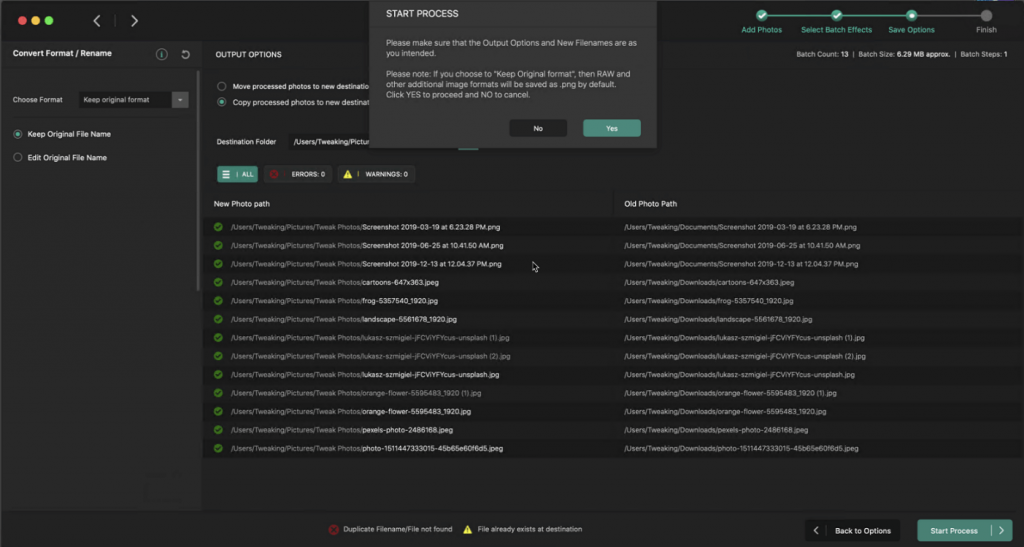Navigate back with the left arrow
This screenshot has height=547, width=1024.
point(97,21)
